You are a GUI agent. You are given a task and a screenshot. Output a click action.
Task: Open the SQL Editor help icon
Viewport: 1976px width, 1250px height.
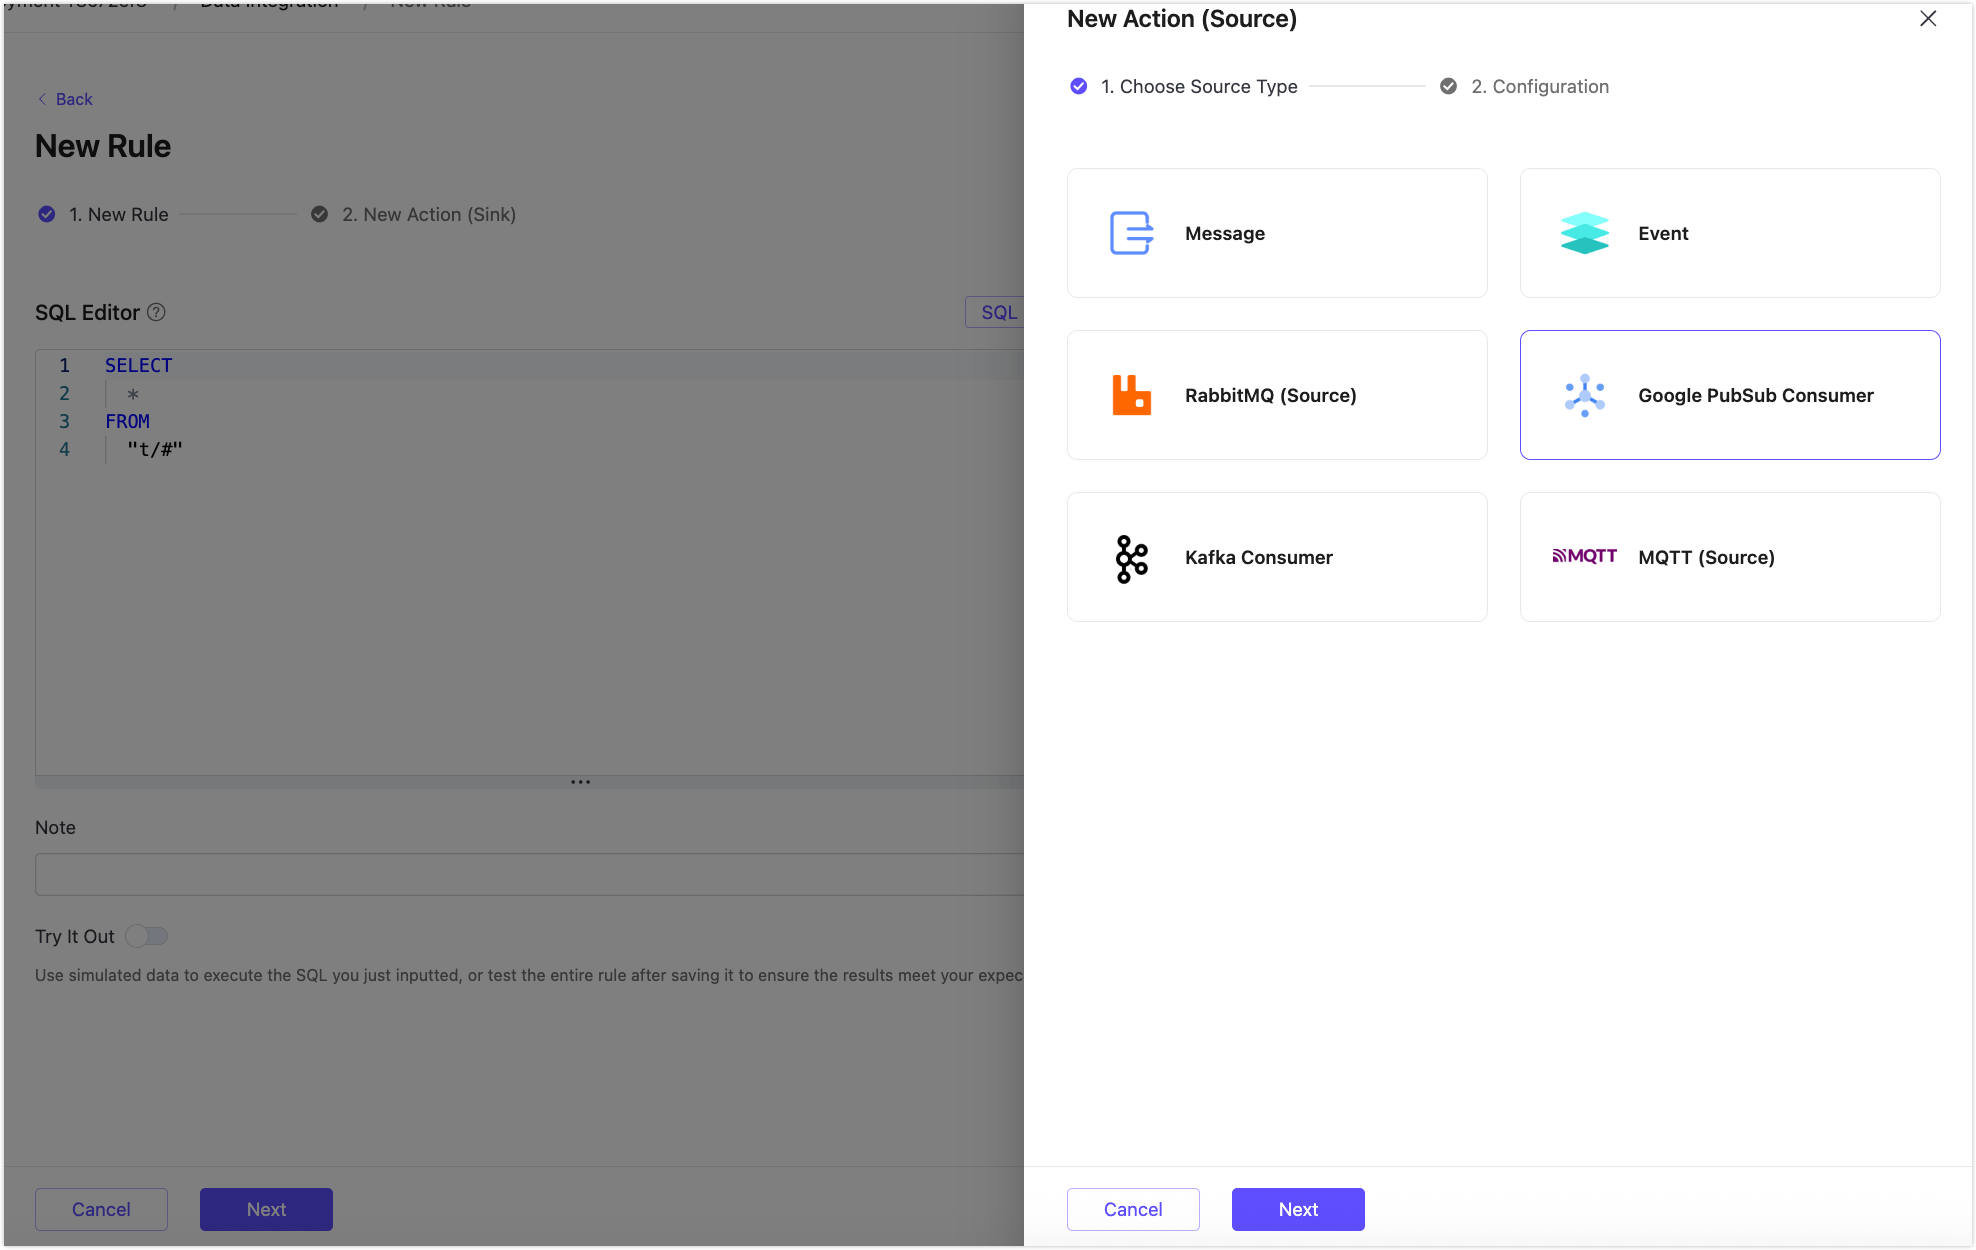(x=156, y=312)
